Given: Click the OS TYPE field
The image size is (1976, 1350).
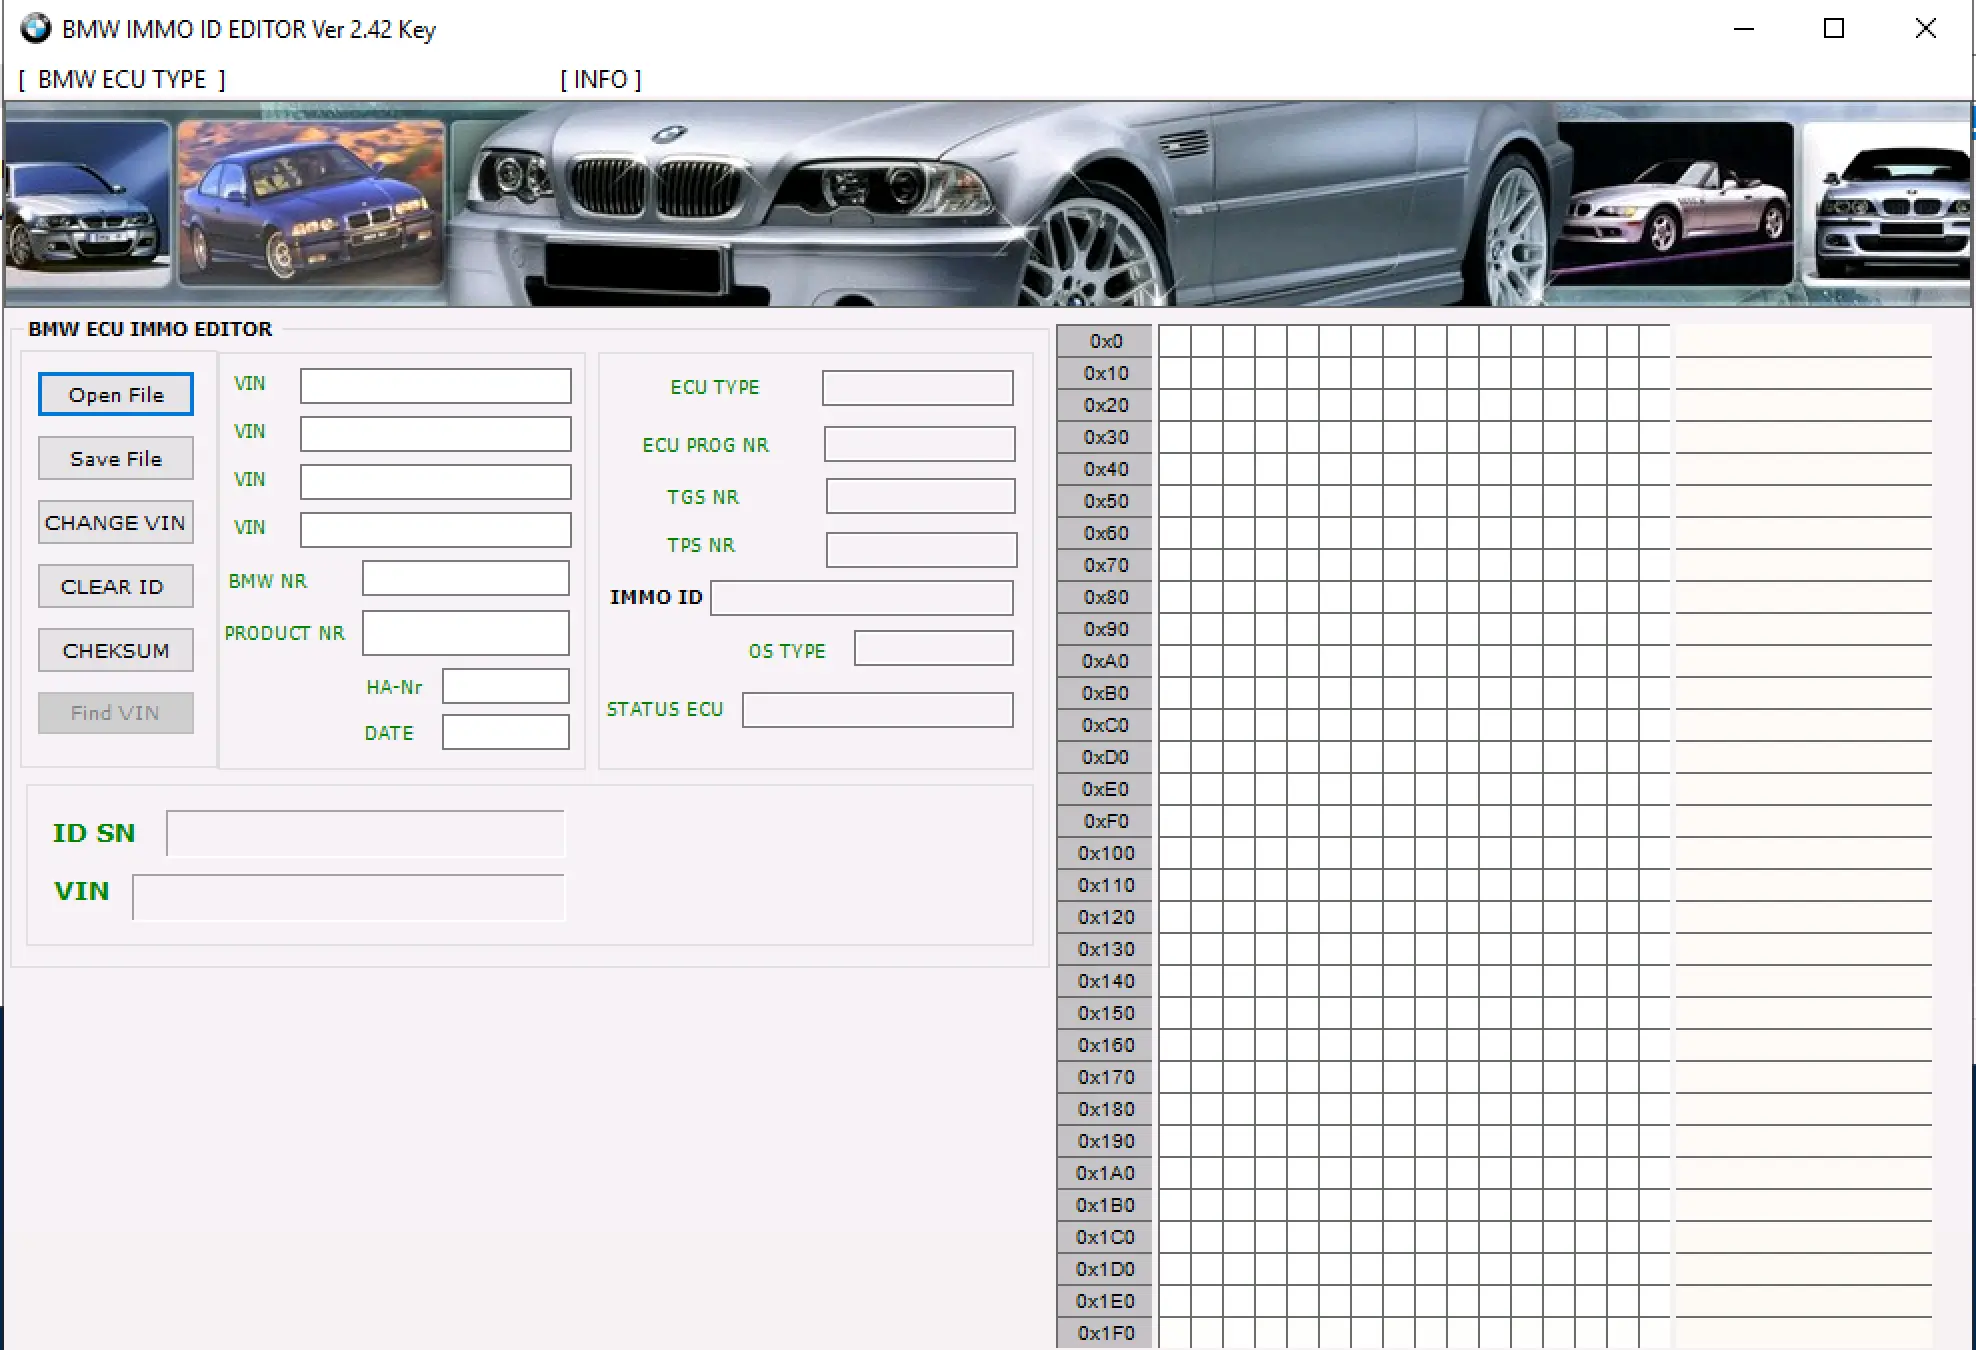Looking at the screenshot, I should [932, 648].
